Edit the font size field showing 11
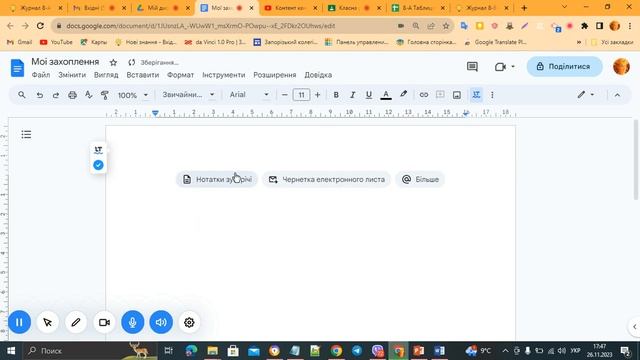Image resolution: width=640 pixels, height=360 pixels. pos(301,95)
